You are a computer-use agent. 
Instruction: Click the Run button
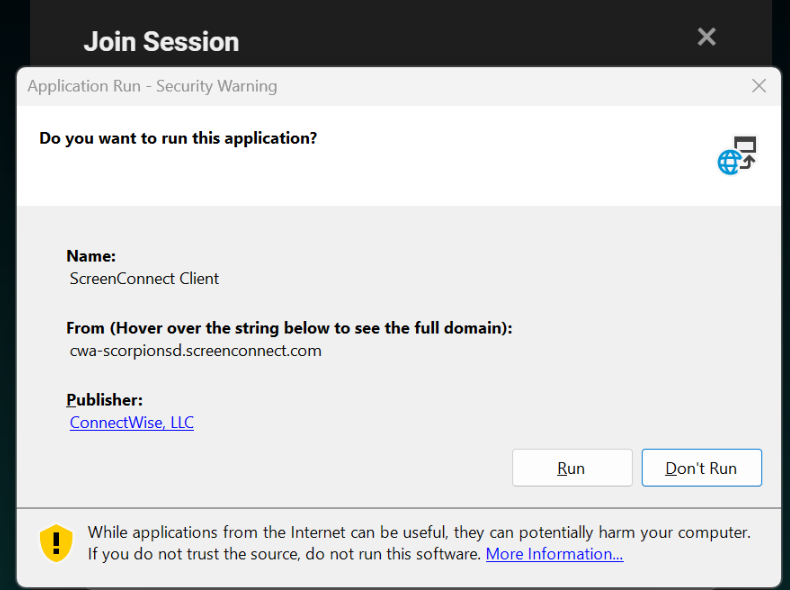tap(572, 468)
